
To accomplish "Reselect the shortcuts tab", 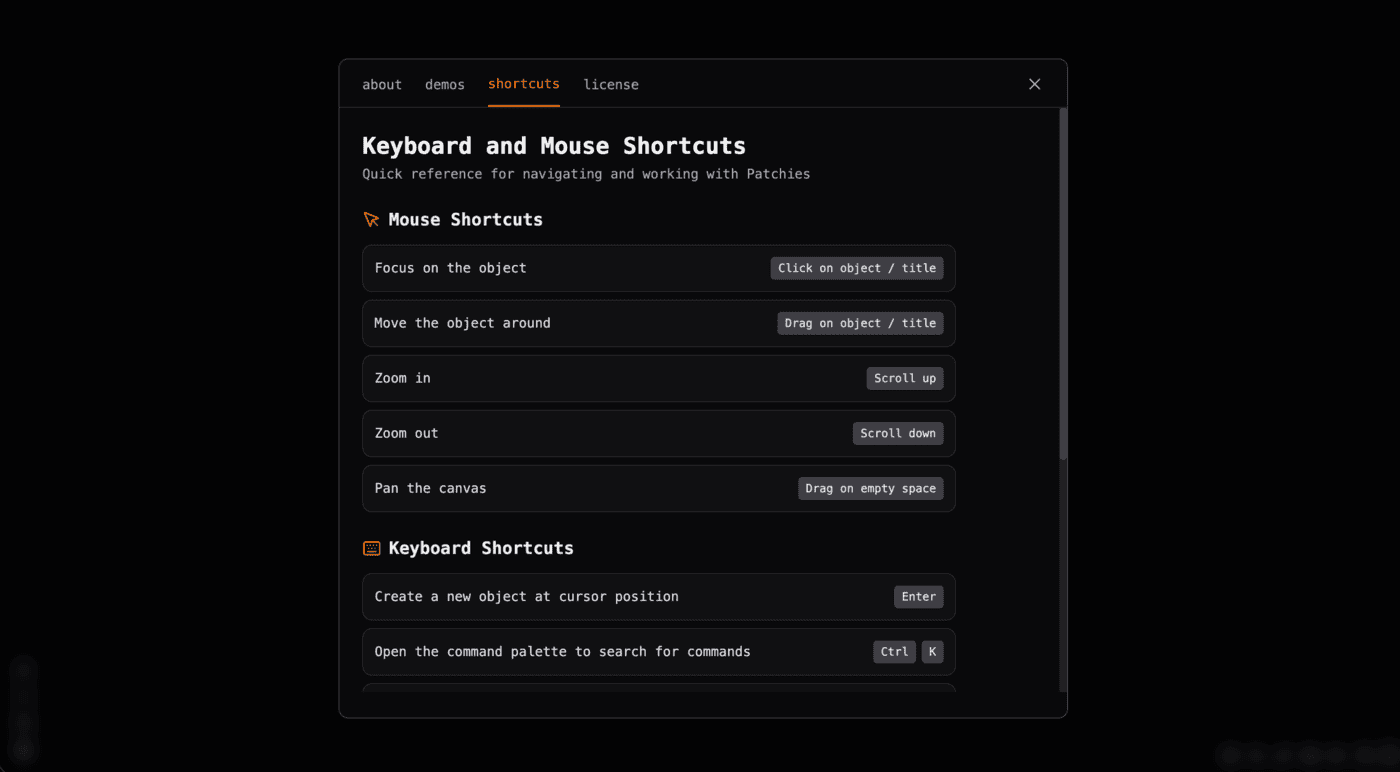I will coord(523,84).
